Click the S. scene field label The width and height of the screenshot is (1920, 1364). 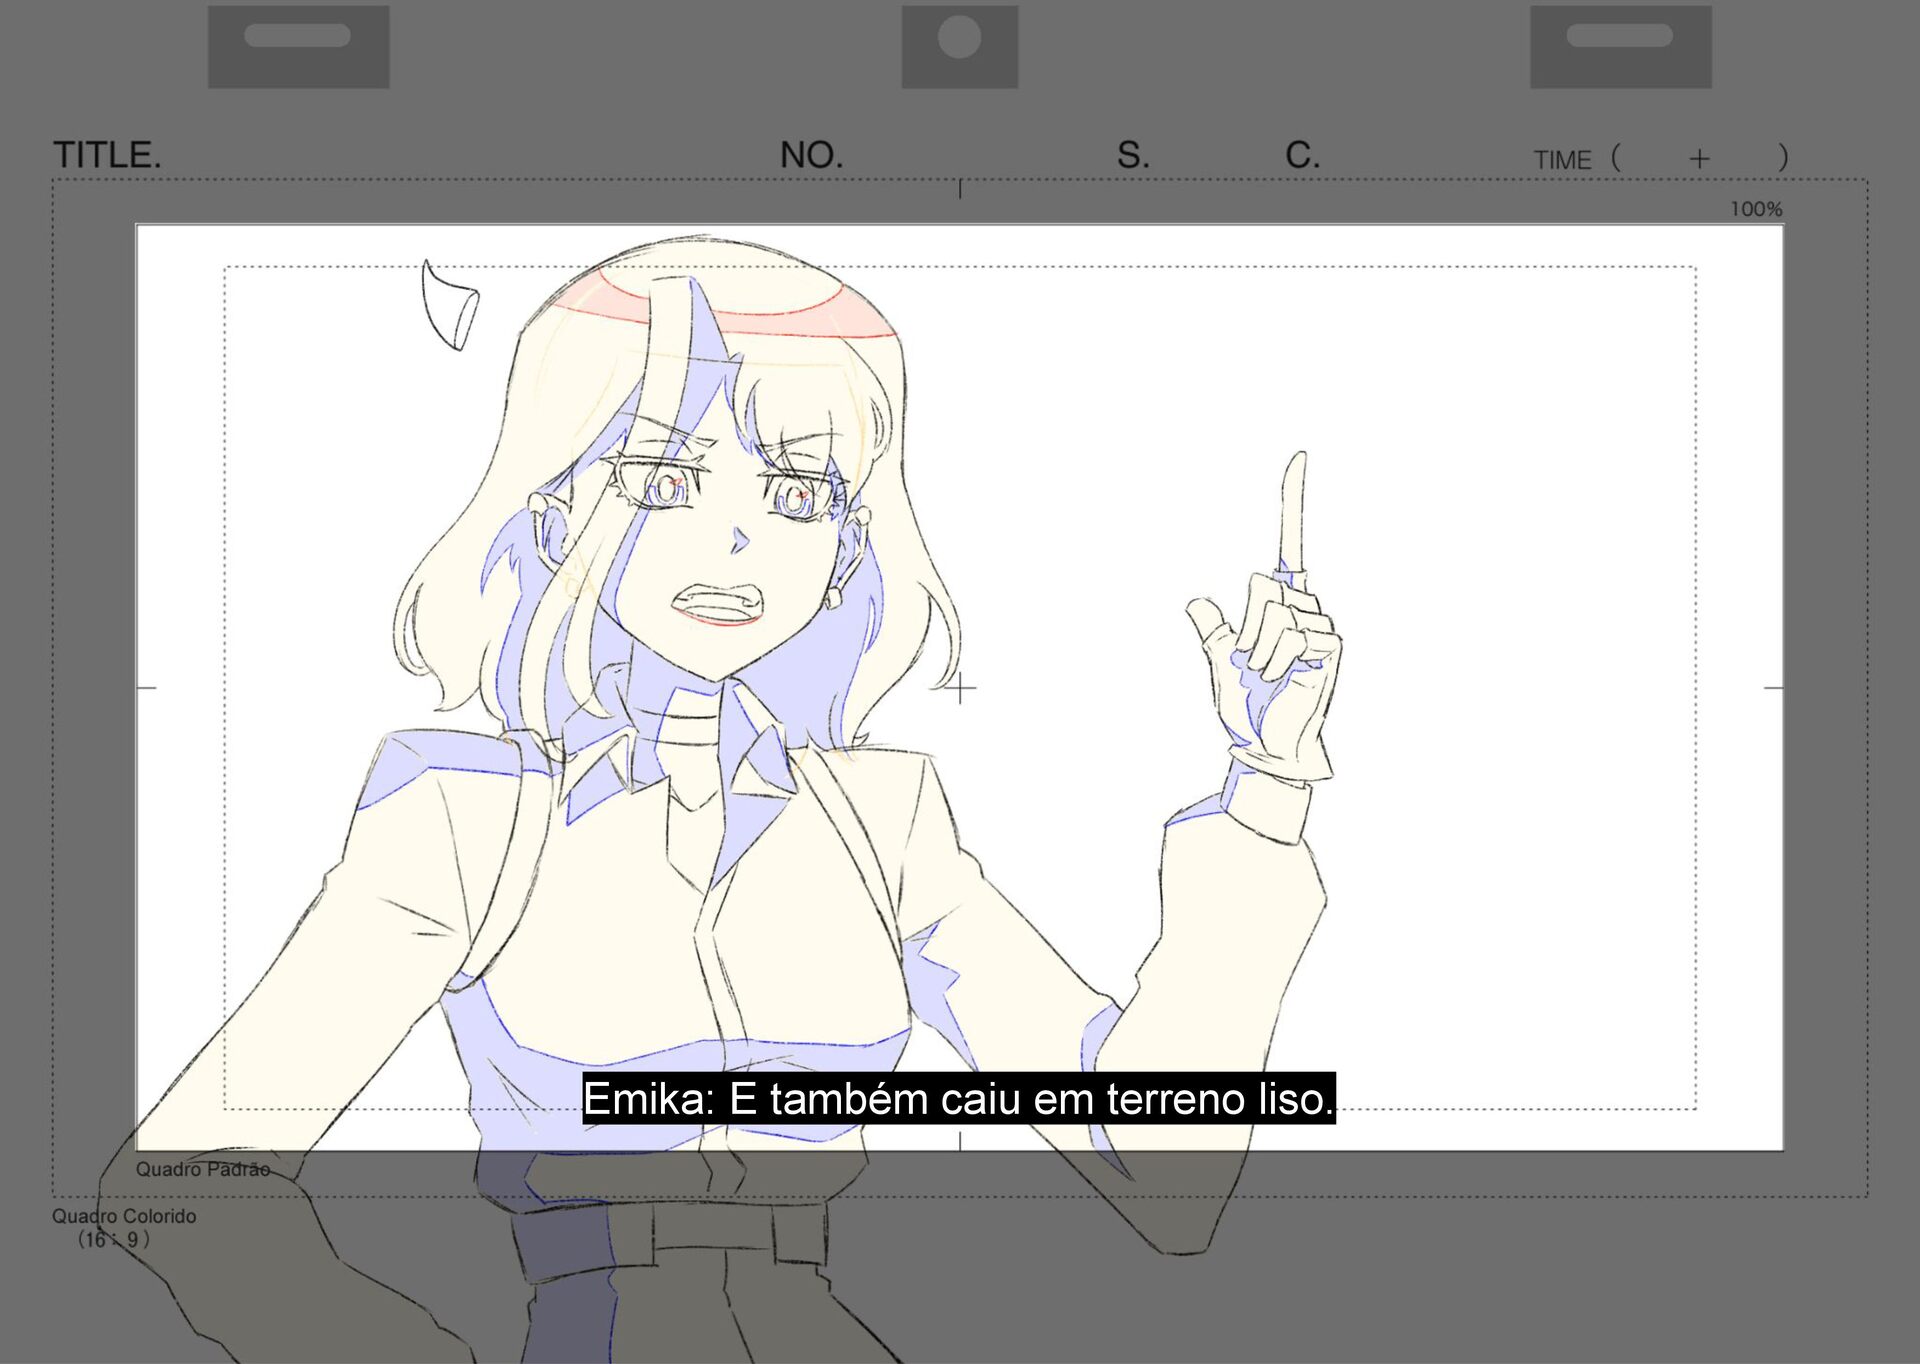[x=1133, y=155]
